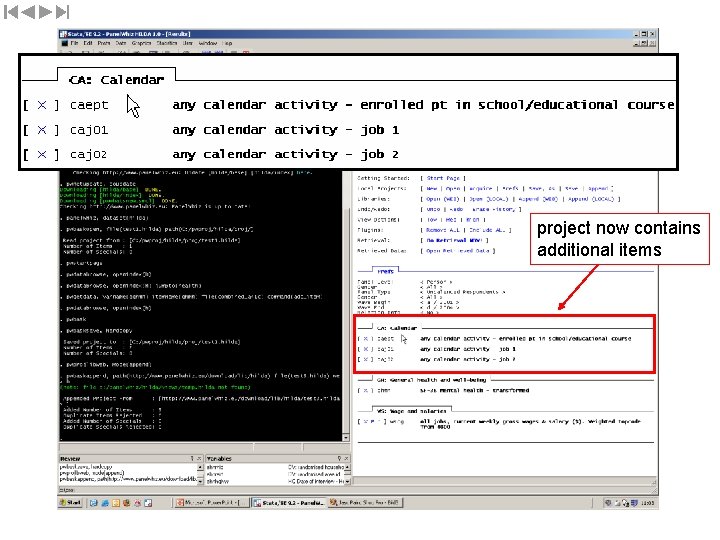This screenshot has width=720, height=540.
Task: Click Append (LOCAL) library link
Action: tap(591, 199)
